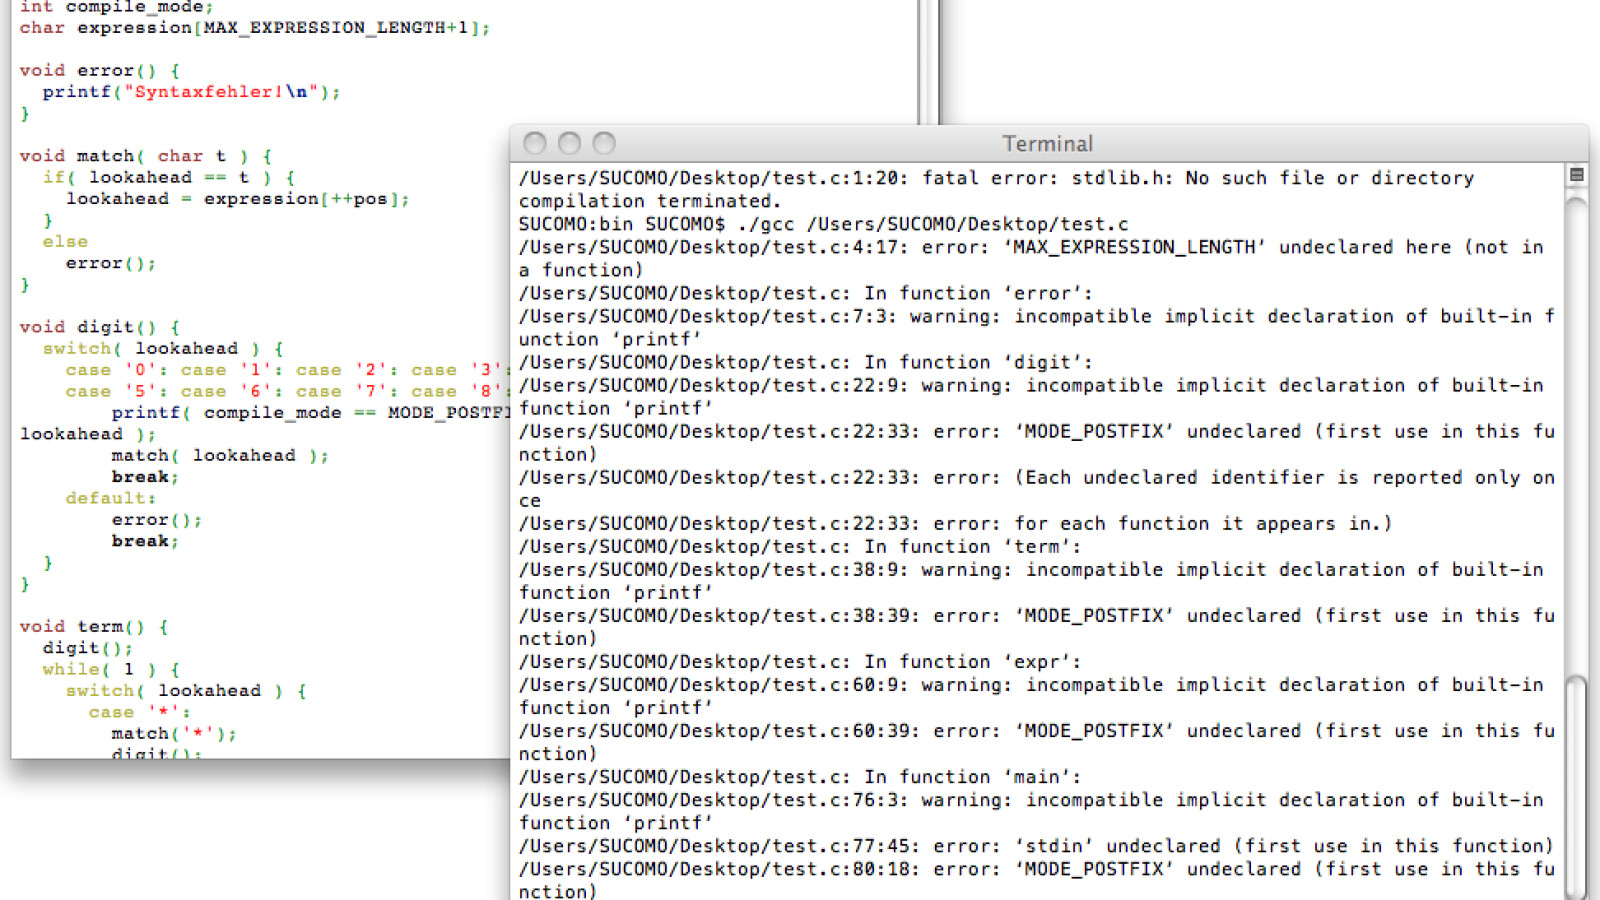Click the 'default:' label in the code
This screenshot has height=900, width=1600.
pyautogui.click(x=110, y=498)
